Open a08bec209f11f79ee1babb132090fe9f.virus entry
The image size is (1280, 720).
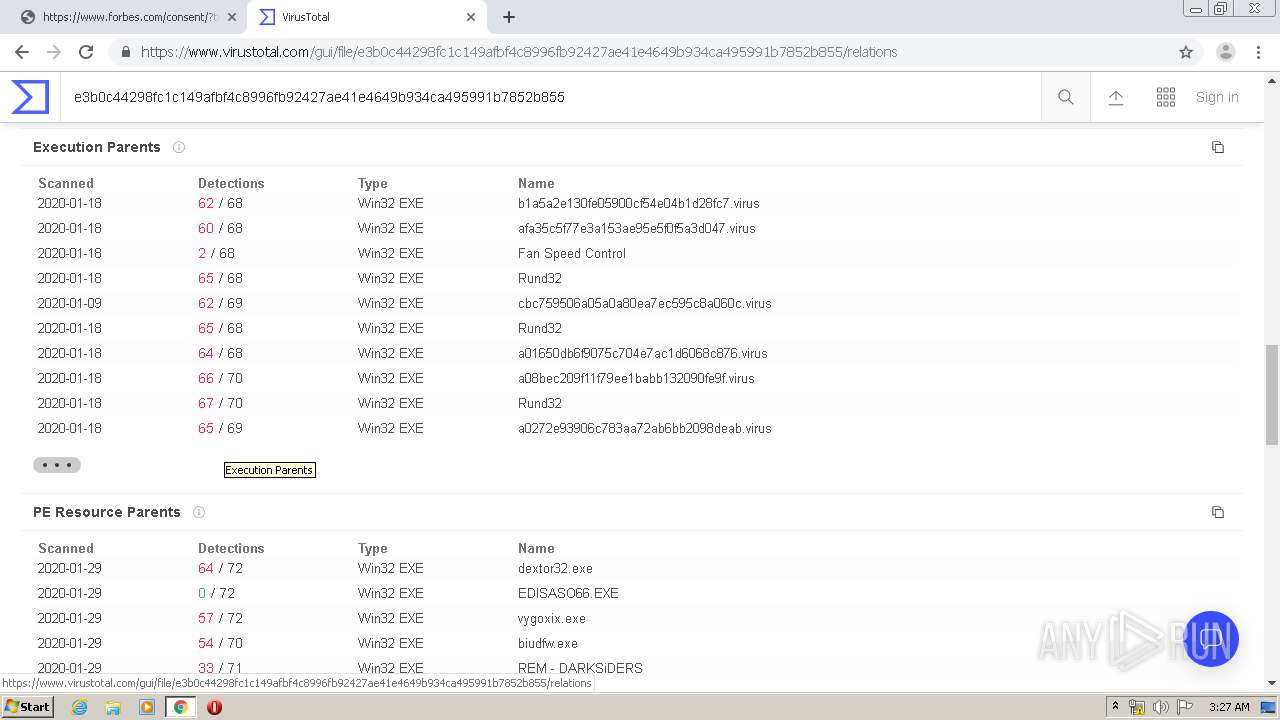coord(636,378)
